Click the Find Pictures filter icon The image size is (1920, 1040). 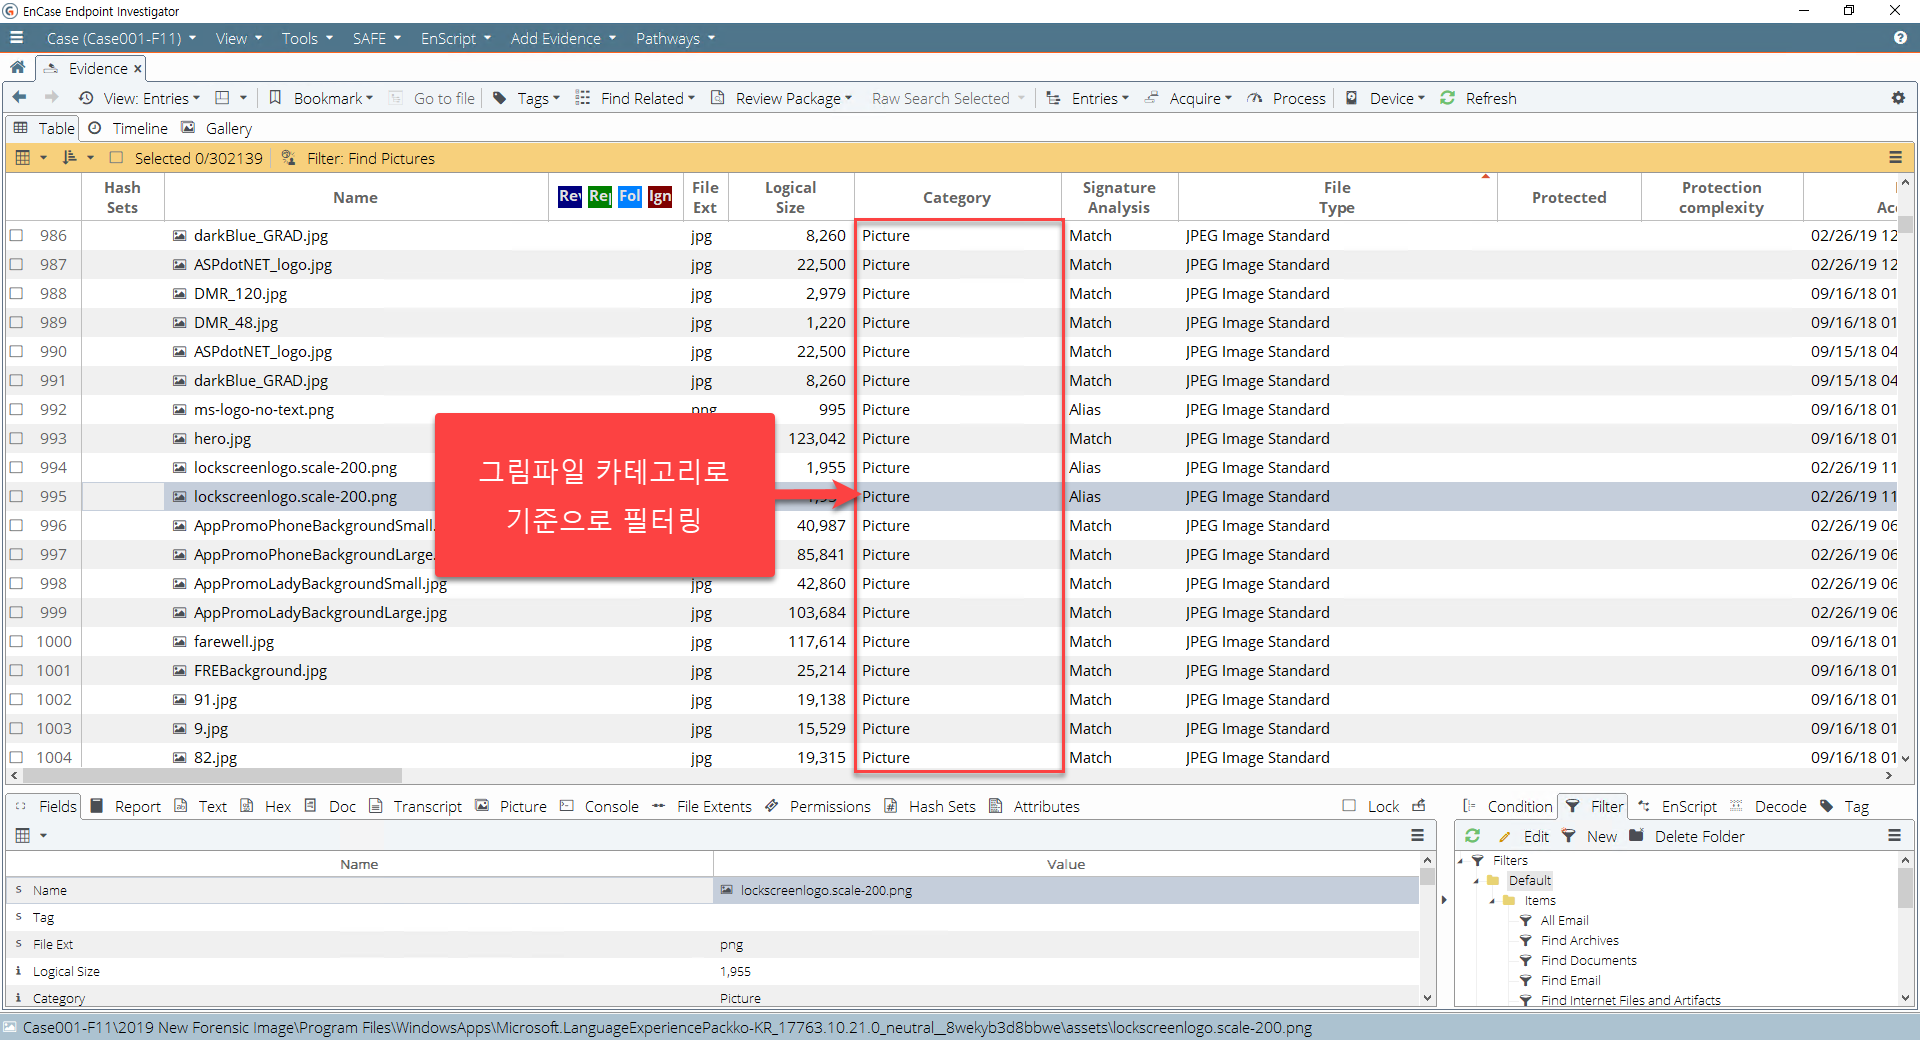(x=289, y=158)
